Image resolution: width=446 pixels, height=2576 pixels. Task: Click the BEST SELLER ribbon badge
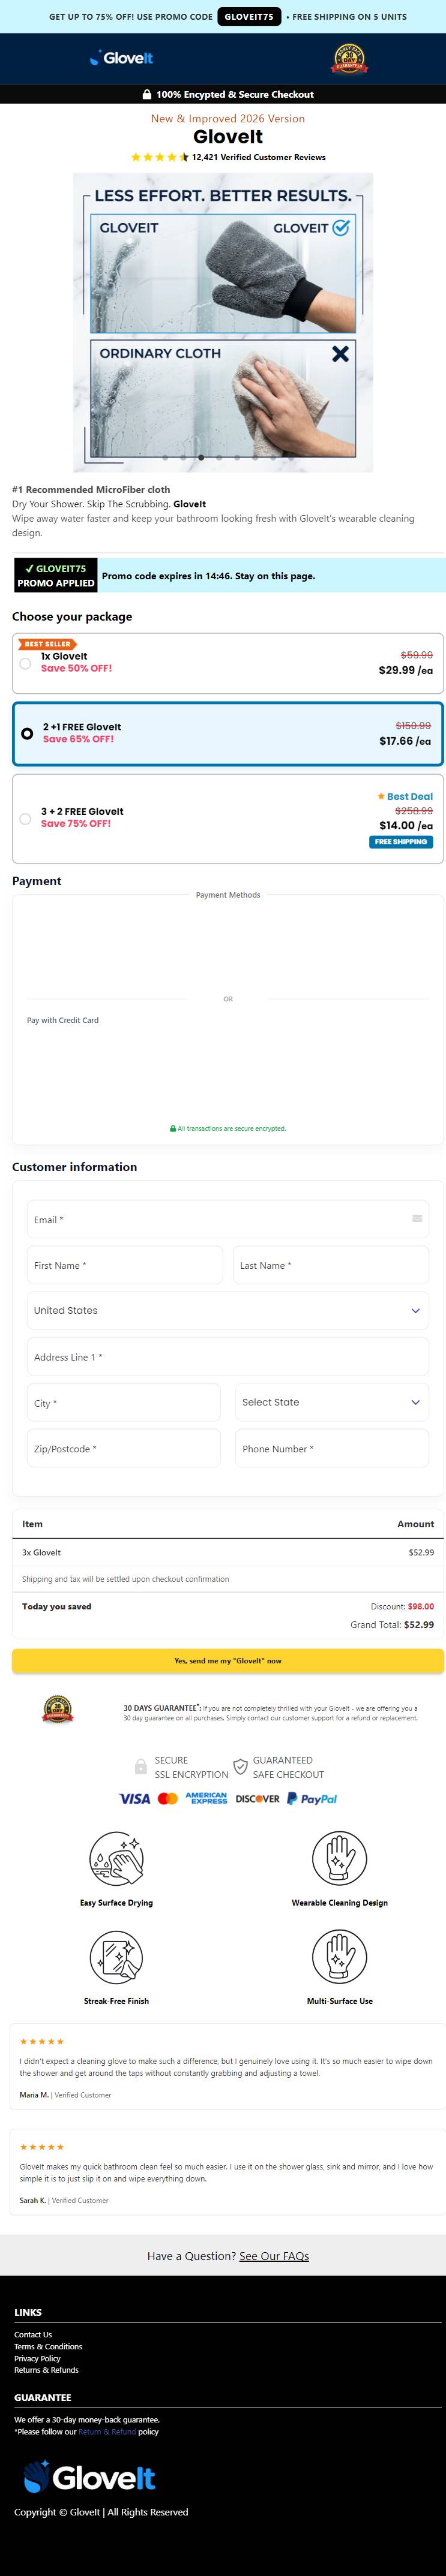[x=48, y=644]
